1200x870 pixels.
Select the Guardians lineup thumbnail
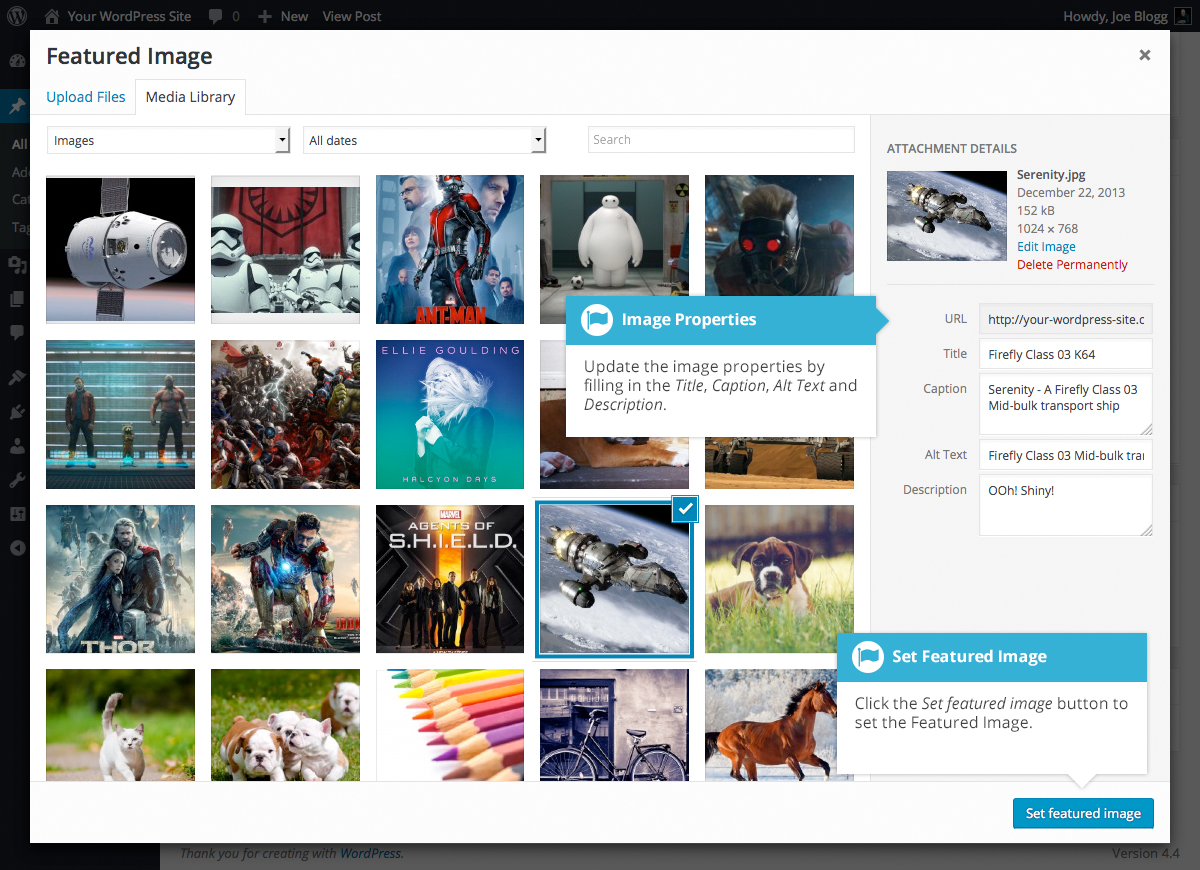coord(120,414)
